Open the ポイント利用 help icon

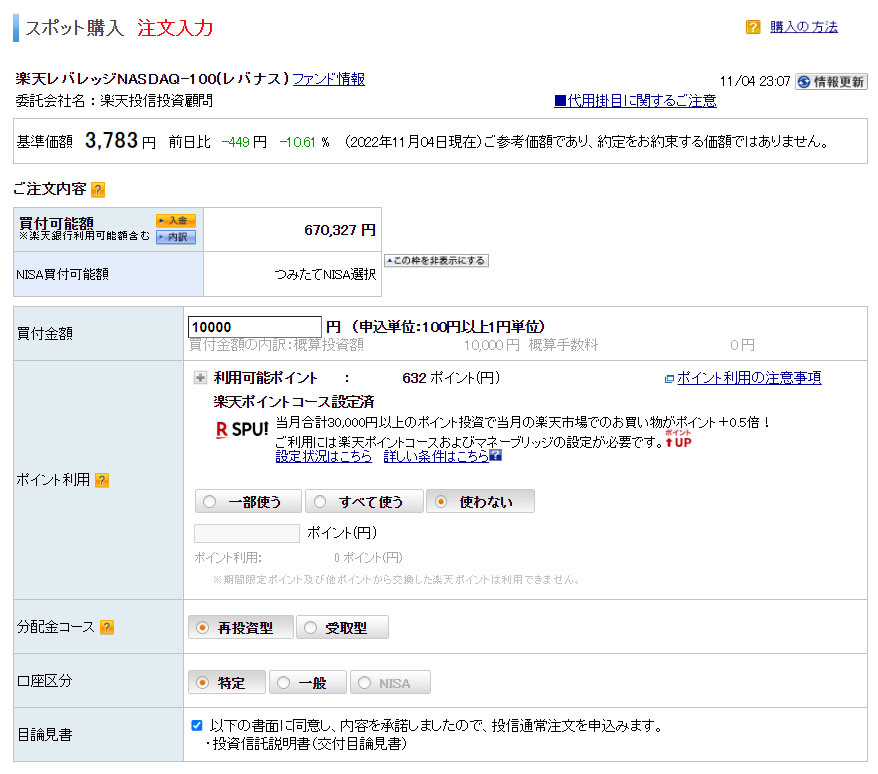(102, 480)
